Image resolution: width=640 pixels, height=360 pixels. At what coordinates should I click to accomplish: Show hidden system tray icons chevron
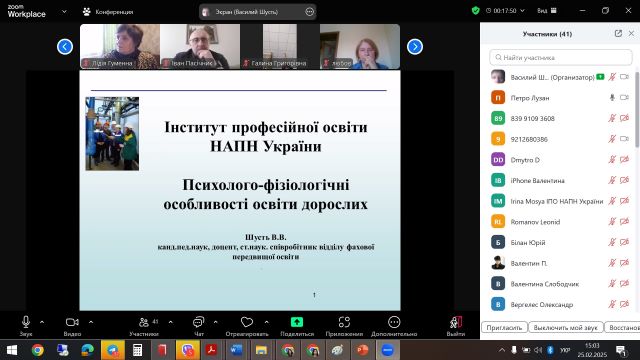click(502, 350)
